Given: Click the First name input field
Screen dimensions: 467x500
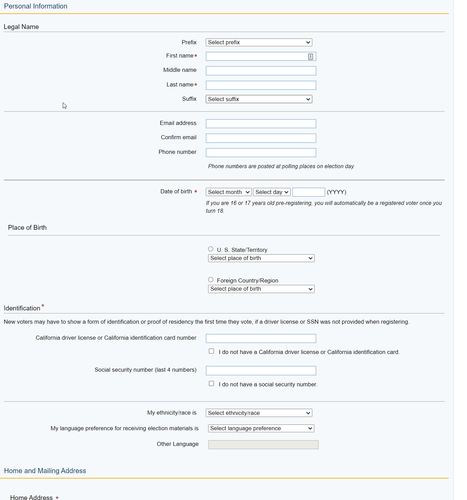Looking at the screenshot, I should point(261,56).
